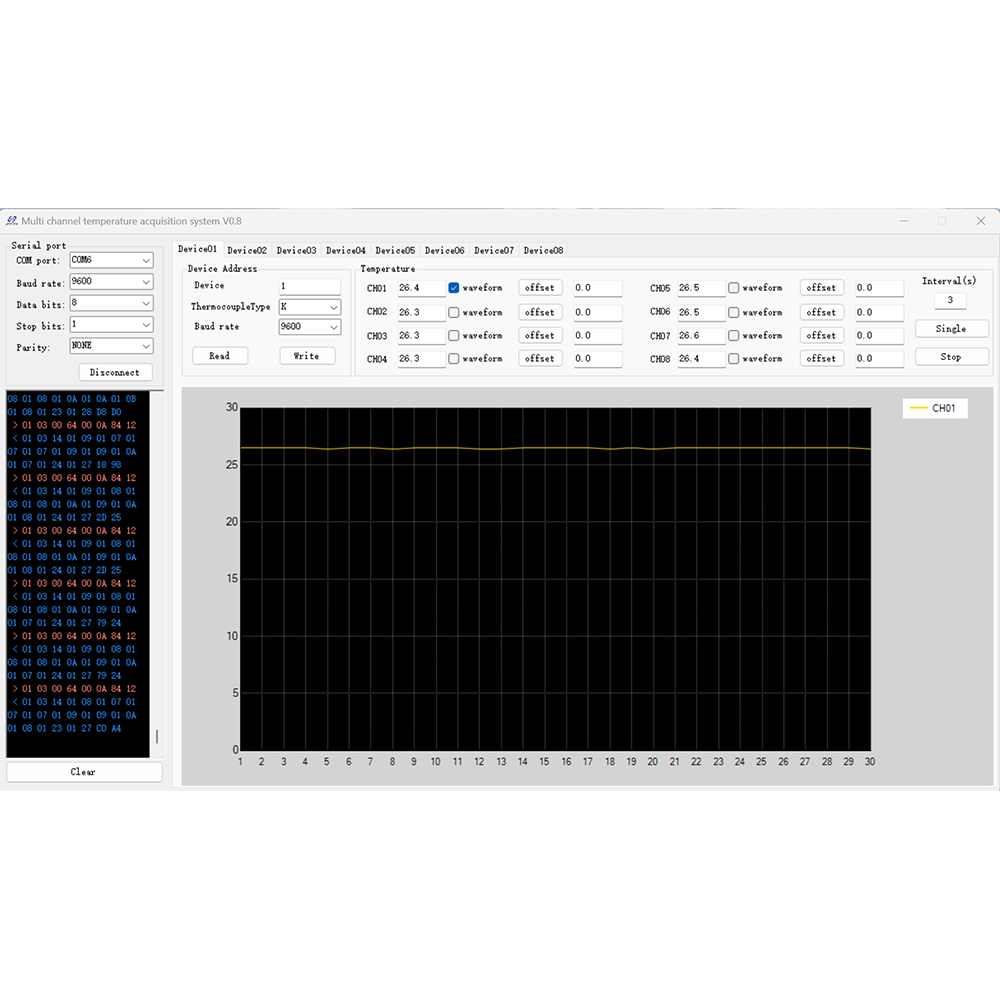
Task: Clear the serial log output
Action: [x=84, y=772]
